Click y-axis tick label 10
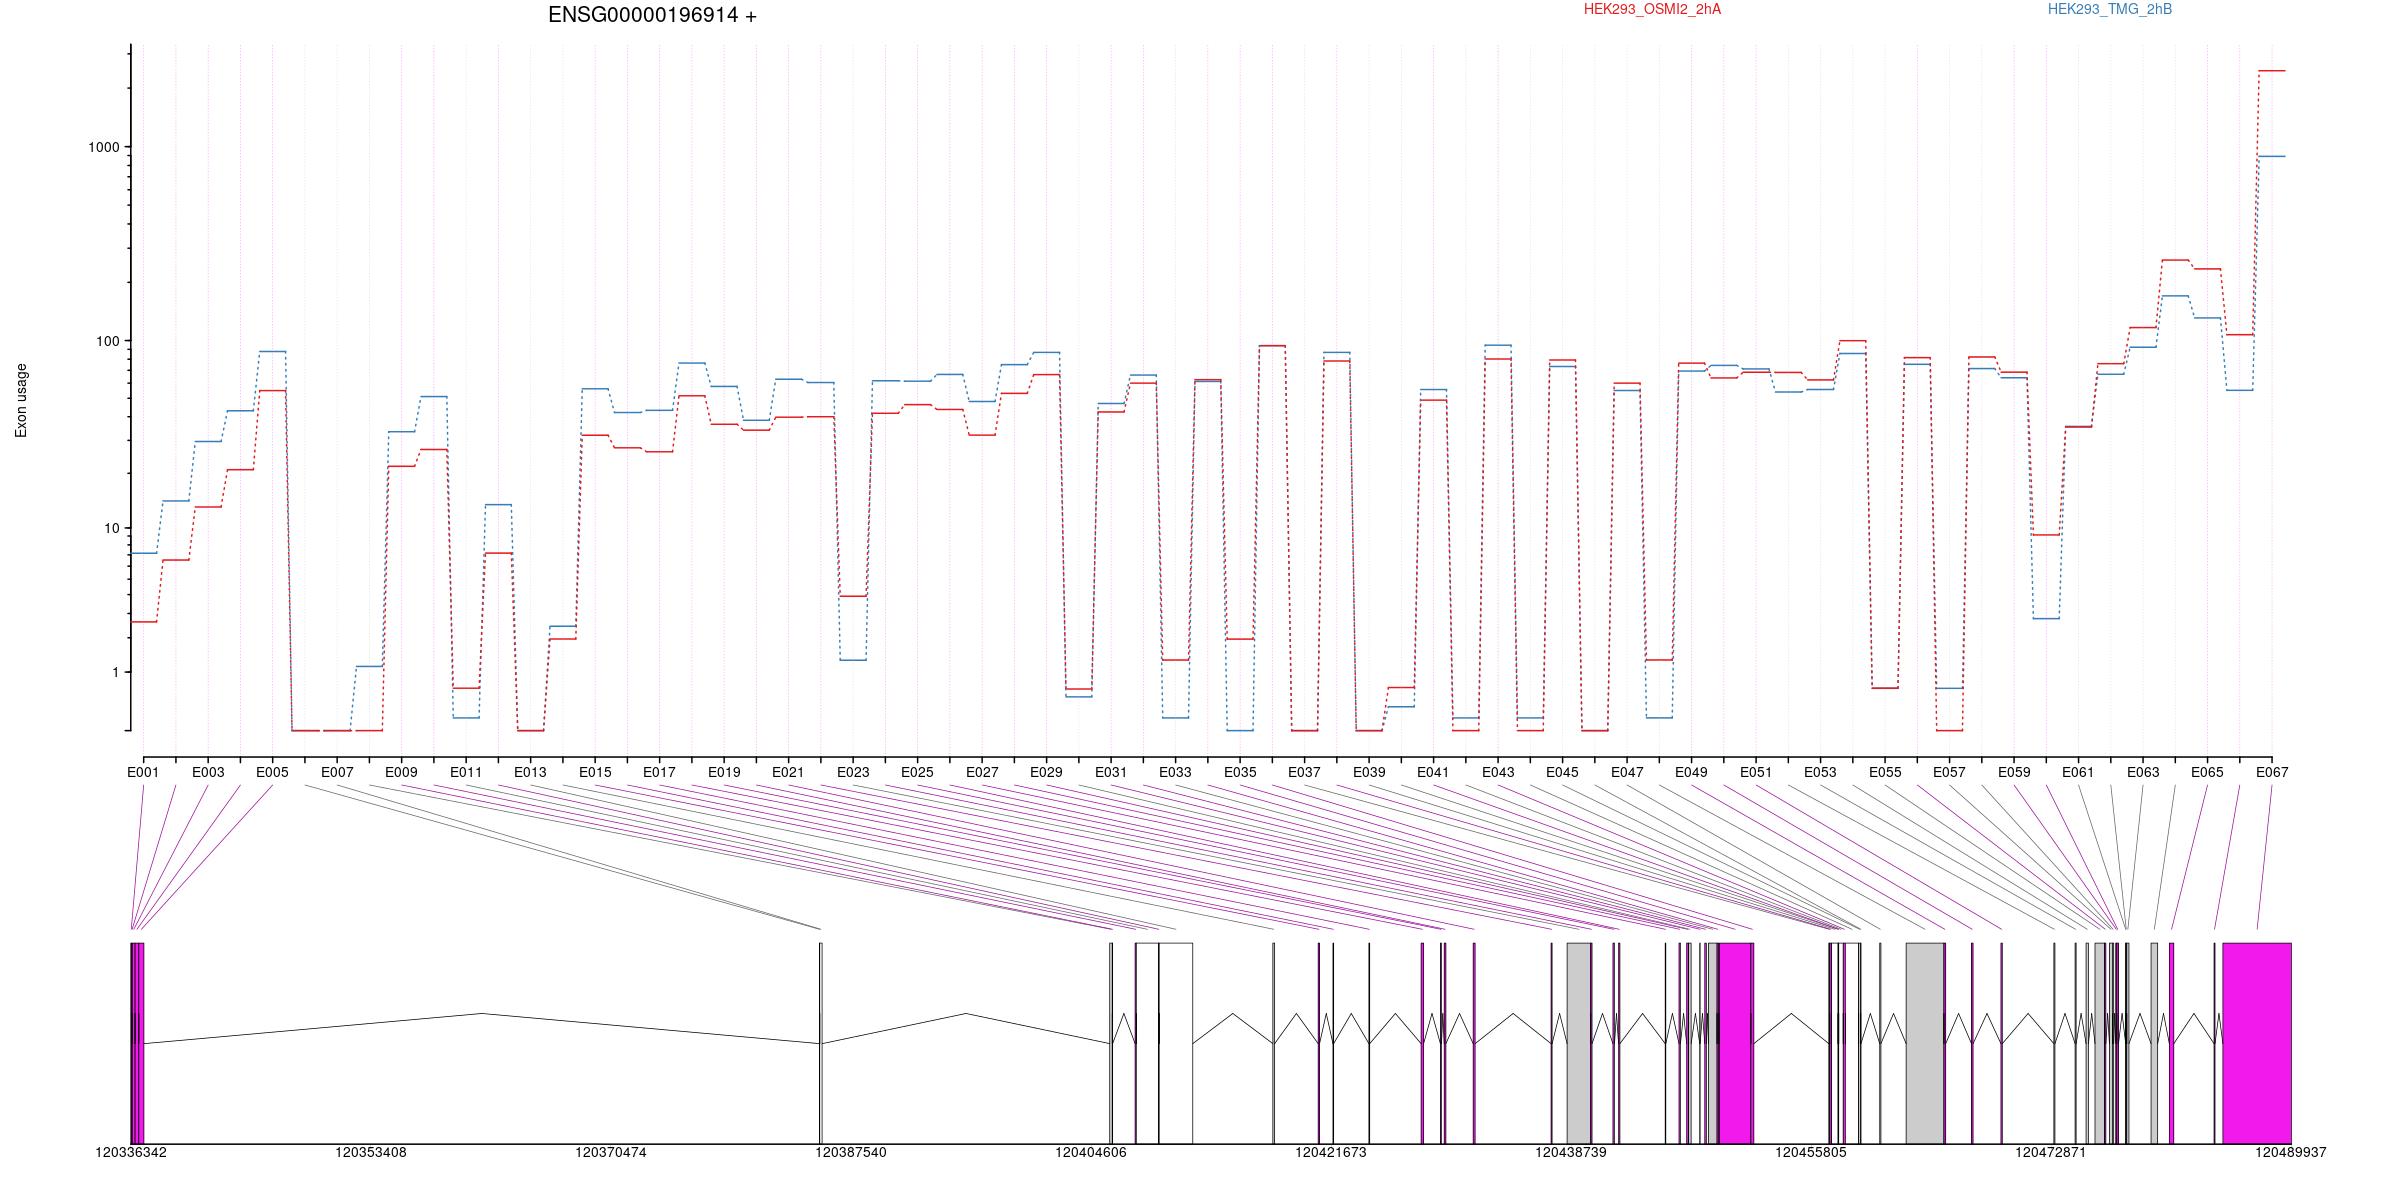The height and width of the screenshot is (1200, 2400). tap(111, 528)
